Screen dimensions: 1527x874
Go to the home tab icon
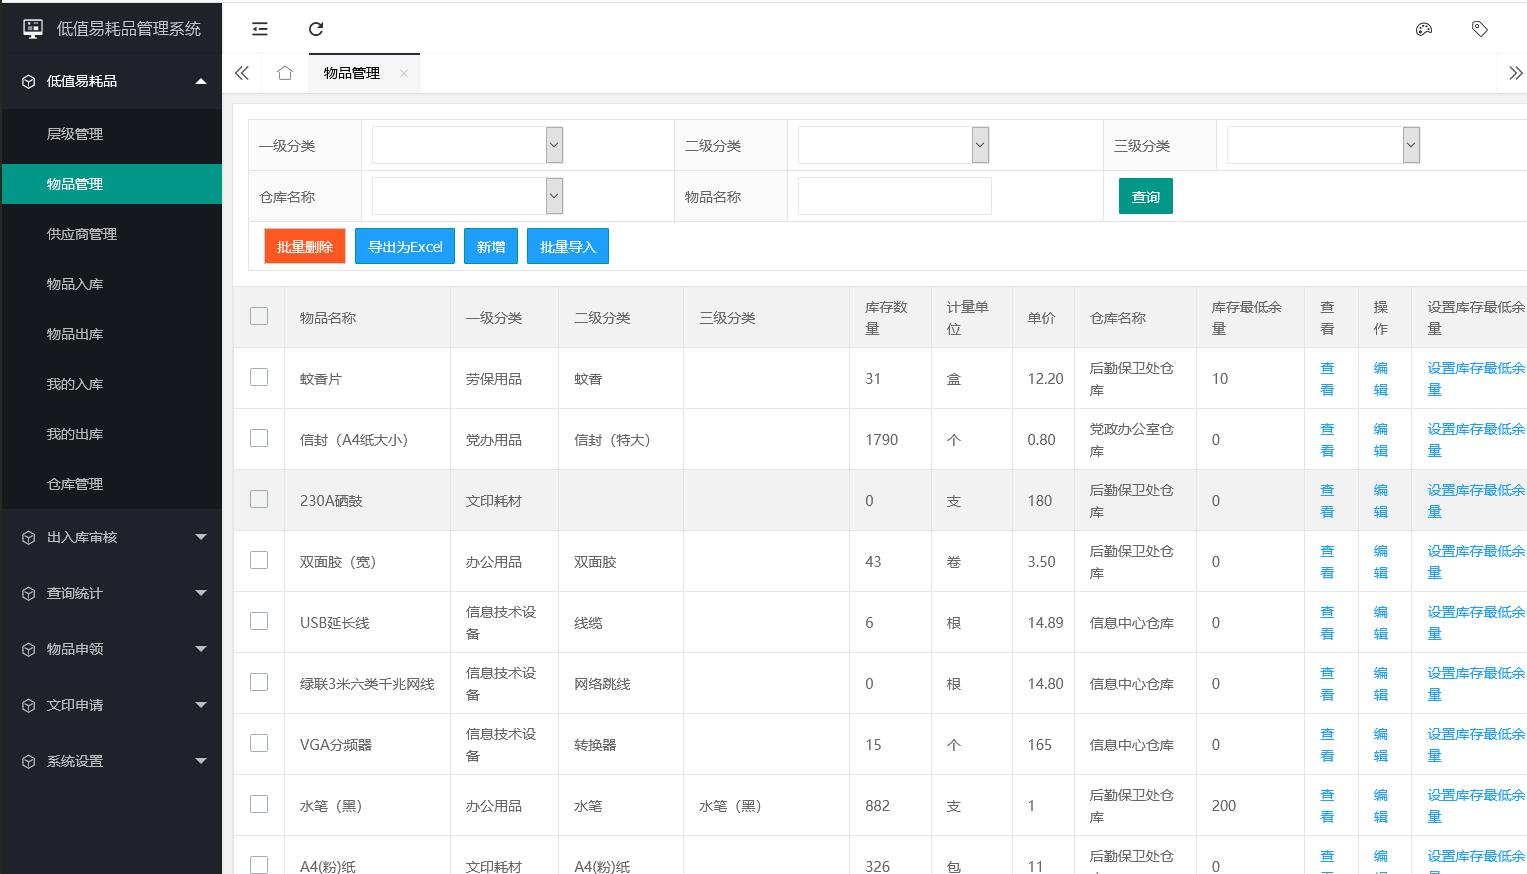285,73
